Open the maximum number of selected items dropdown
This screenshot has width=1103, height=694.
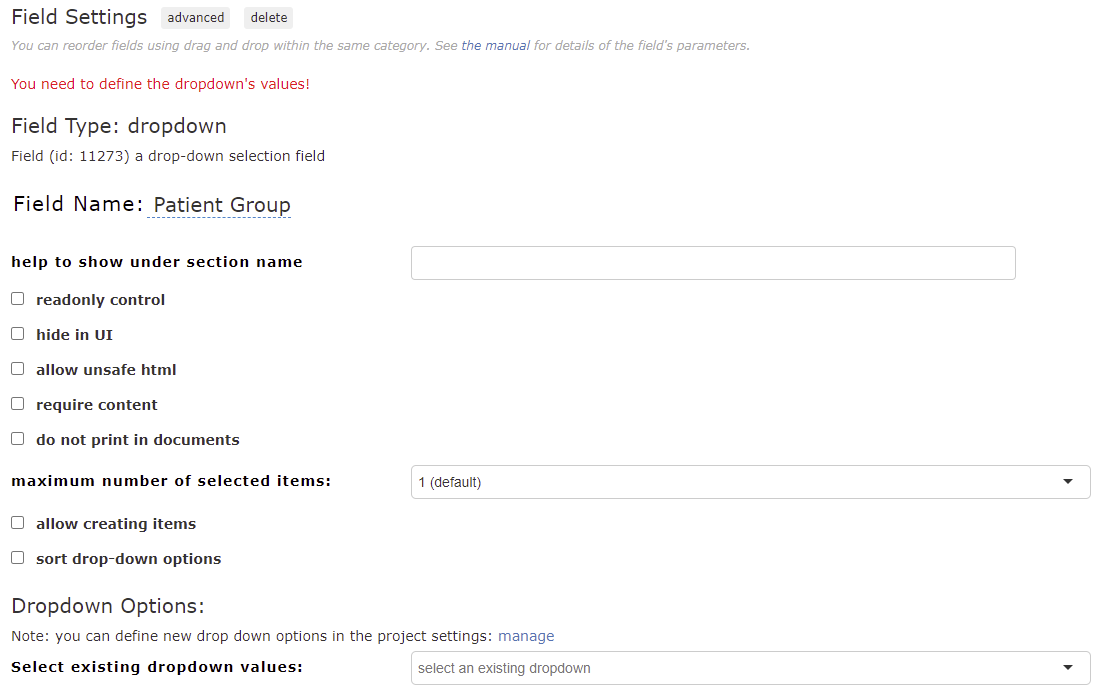751,482
